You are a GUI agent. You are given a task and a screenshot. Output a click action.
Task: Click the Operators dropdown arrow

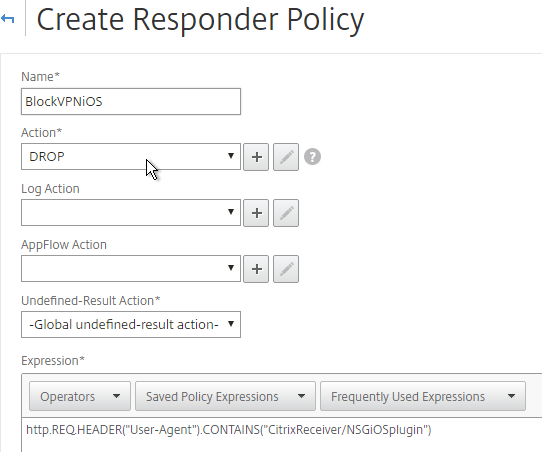[116, 396]
